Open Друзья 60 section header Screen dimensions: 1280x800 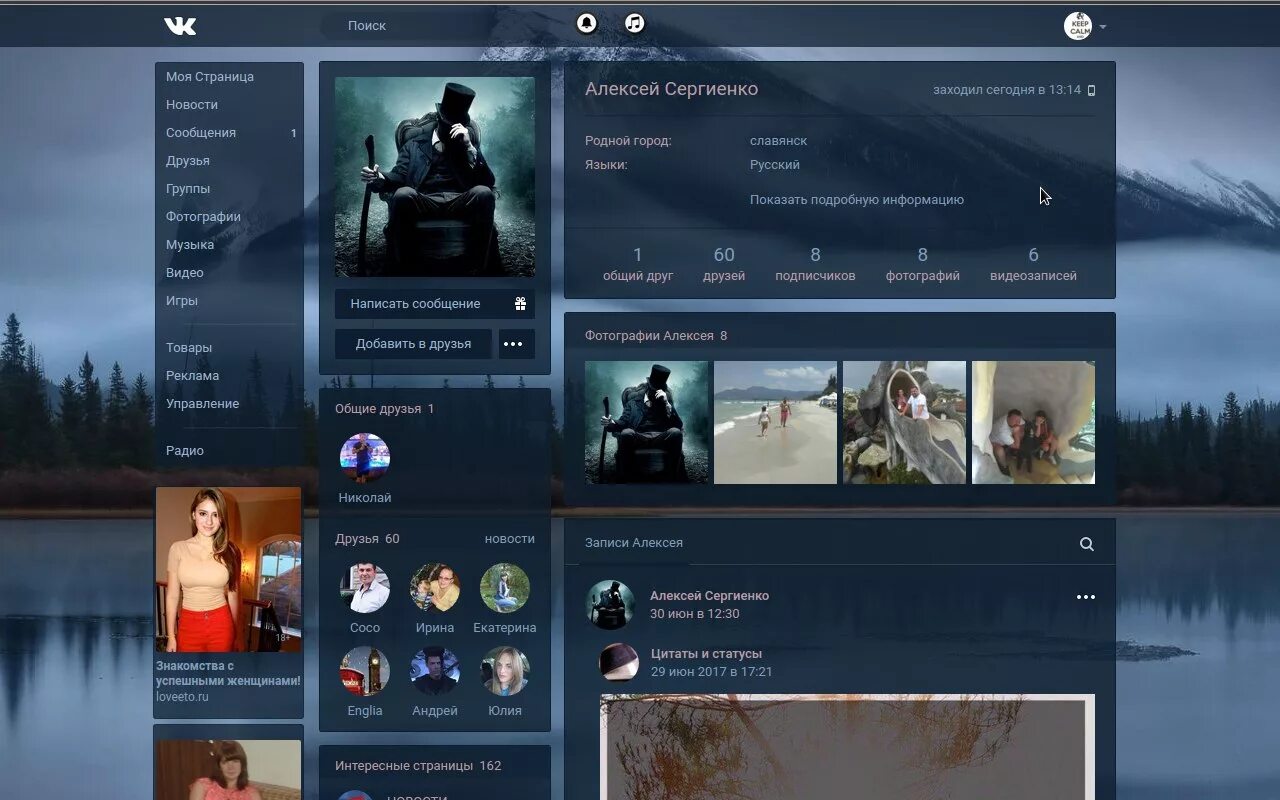tap(367, 539)
